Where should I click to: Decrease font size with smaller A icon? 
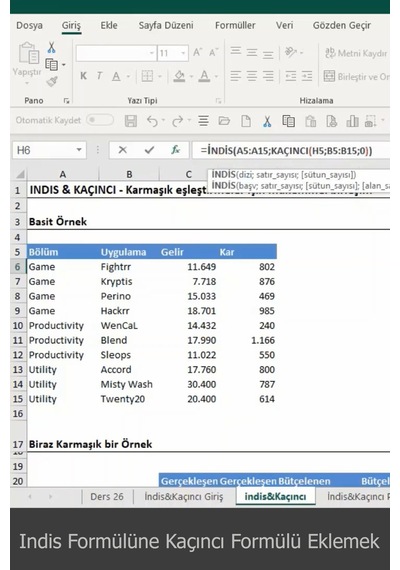coord(213,53)
